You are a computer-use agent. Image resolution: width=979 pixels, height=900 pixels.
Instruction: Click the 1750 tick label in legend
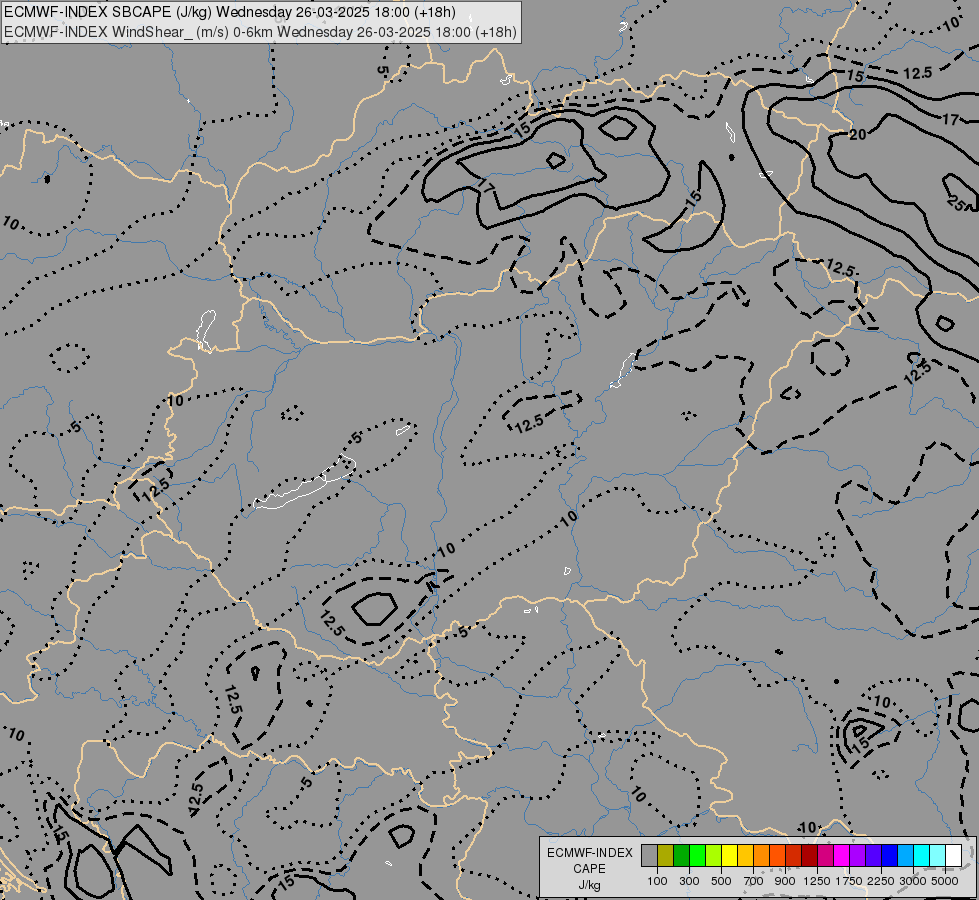[849, 881]
